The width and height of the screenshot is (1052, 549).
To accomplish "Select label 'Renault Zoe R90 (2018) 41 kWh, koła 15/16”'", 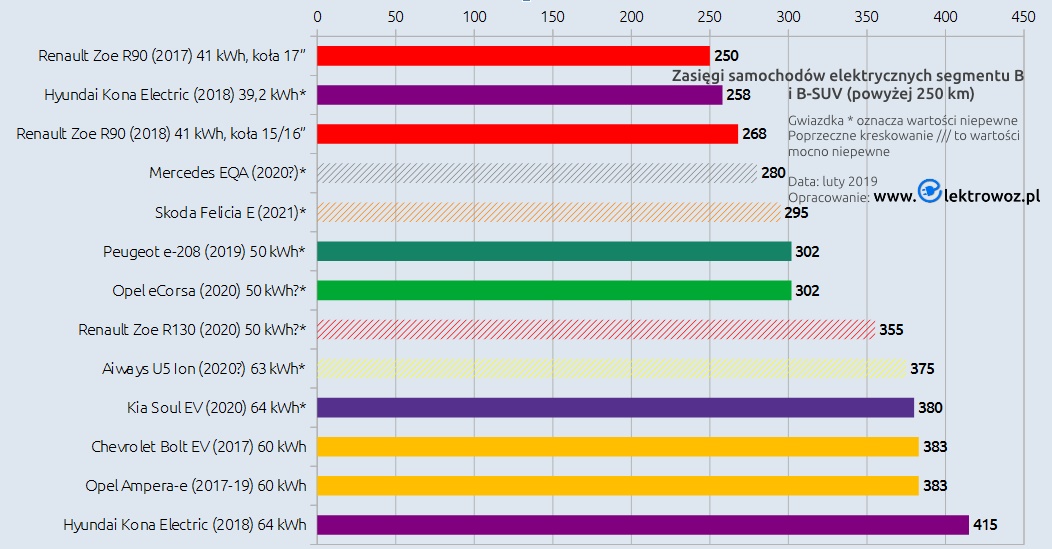I will pyautogui.click(x=161, y=134).
